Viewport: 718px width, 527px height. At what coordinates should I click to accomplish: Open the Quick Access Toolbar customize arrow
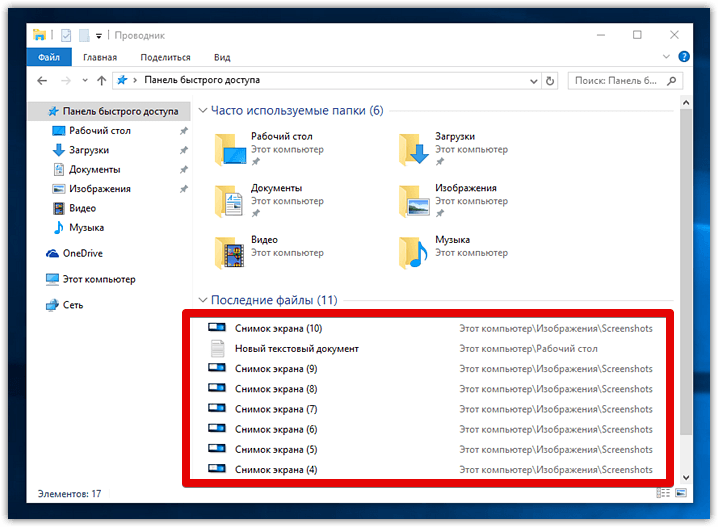pos(98,36)
